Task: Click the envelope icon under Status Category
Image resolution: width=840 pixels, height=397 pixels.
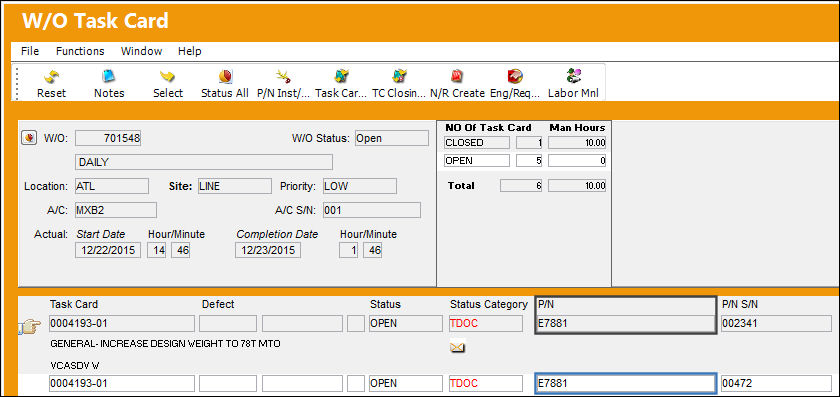Action: coord(458,348)
